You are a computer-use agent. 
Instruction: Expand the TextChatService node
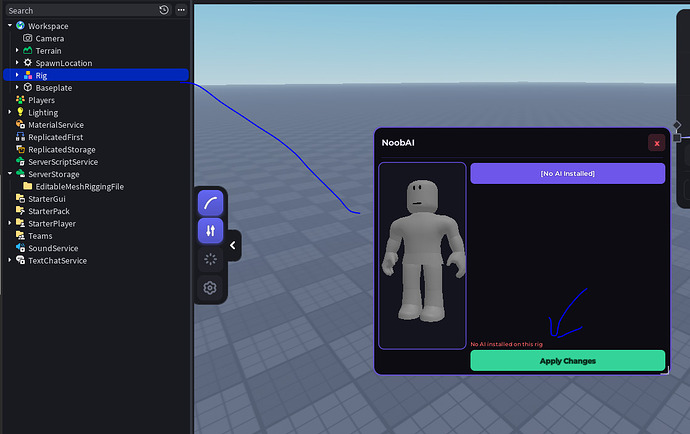click(x=10, y=260)
